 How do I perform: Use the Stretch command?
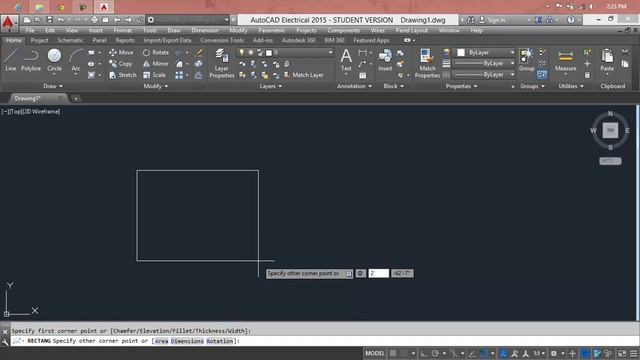tap(122, 75)
